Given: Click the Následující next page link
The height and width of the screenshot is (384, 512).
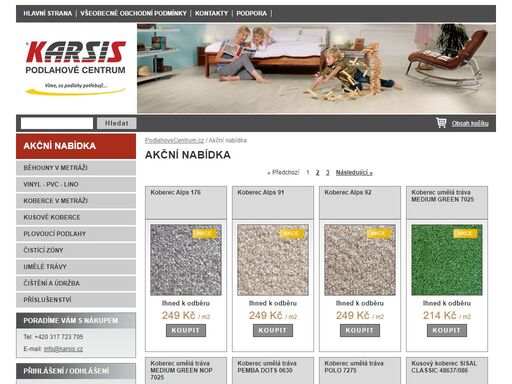Looking at the screenshot, I should point(354,173).
